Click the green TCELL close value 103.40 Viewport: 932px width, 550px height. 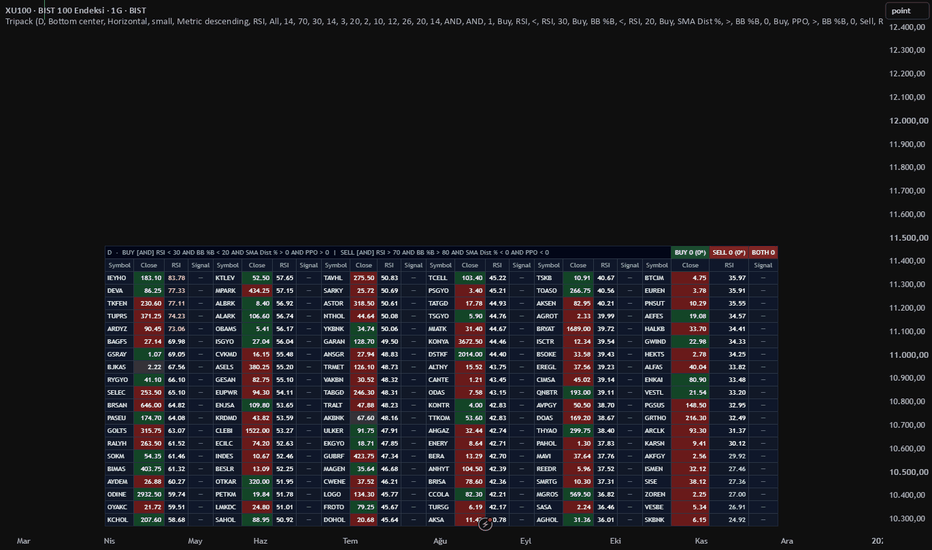pyautogui.click(x=470, y=278)
